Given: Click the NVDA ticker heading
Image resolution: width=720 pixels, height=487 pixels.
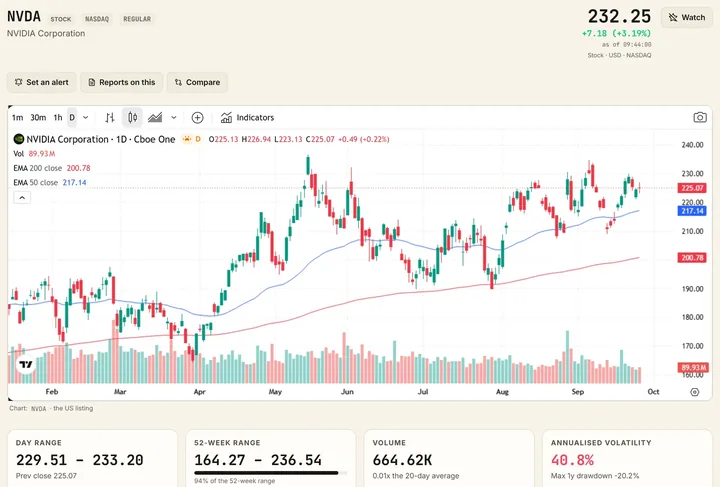Looking at the screenshot, I should [24, 17].
